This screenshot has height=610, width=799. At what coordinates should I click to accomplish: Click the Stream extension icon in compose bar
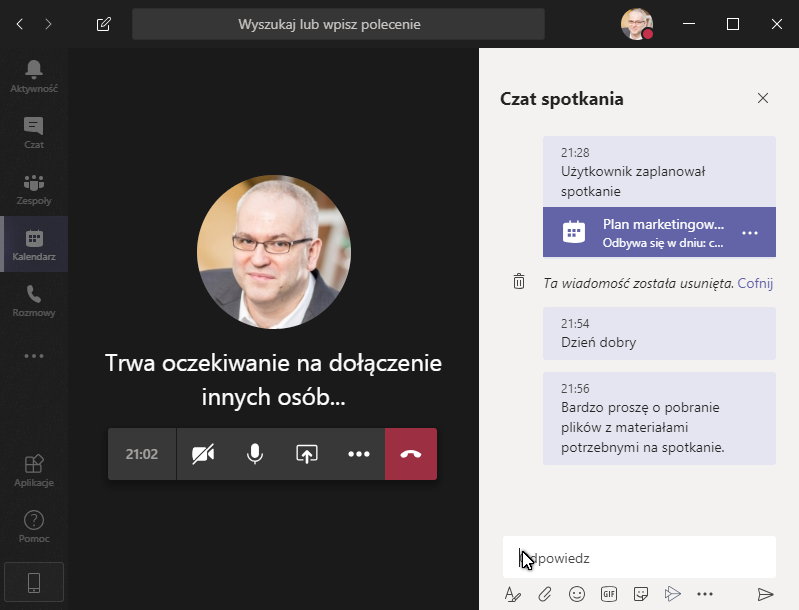[x=673, y=594]
